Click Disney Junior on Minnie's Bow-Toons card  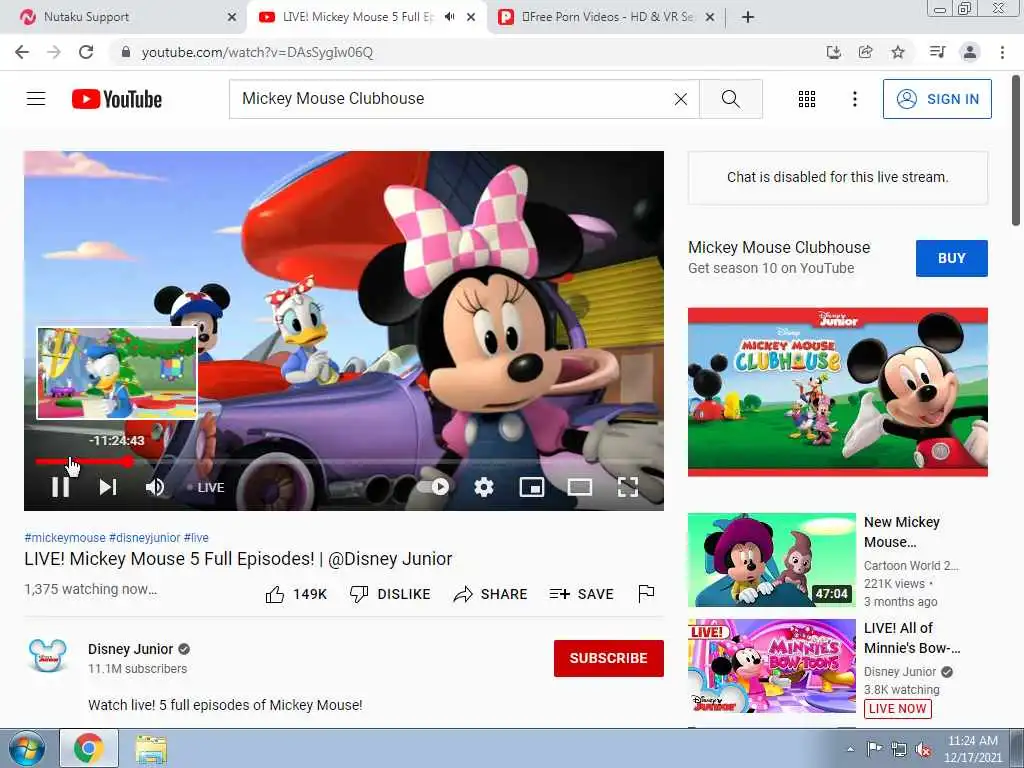click(900, 672)
